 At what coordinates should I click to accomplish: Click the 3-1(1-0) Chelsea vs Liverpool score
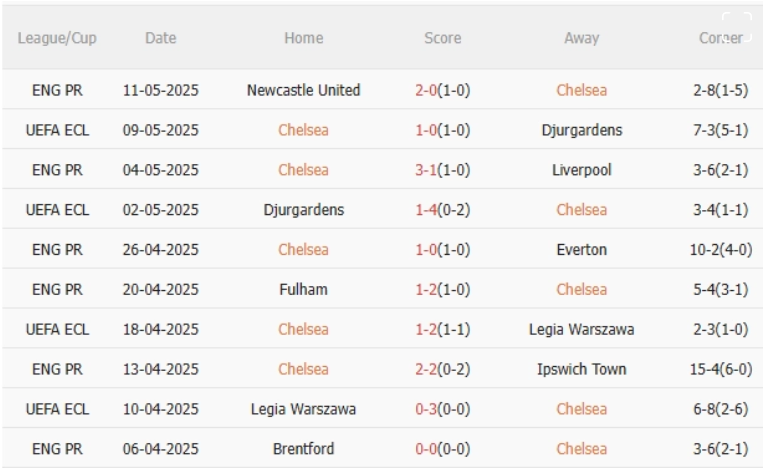(x=443, y=170)
